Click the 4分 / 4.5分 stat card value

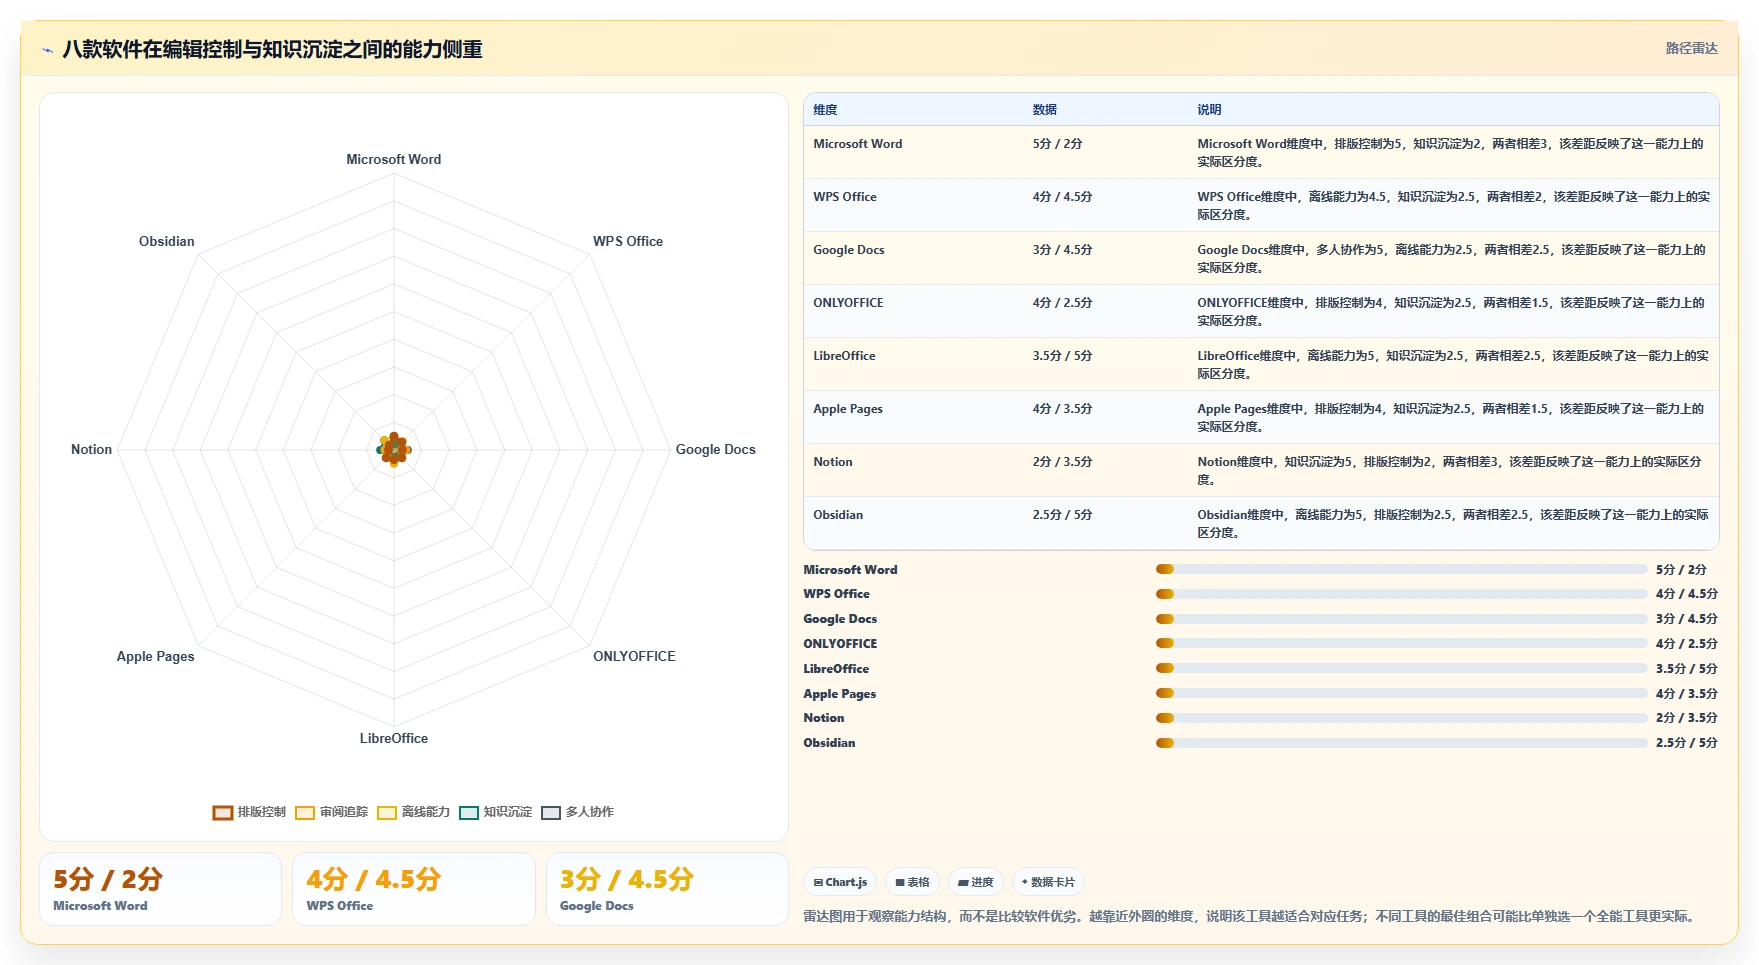(374, 879)
